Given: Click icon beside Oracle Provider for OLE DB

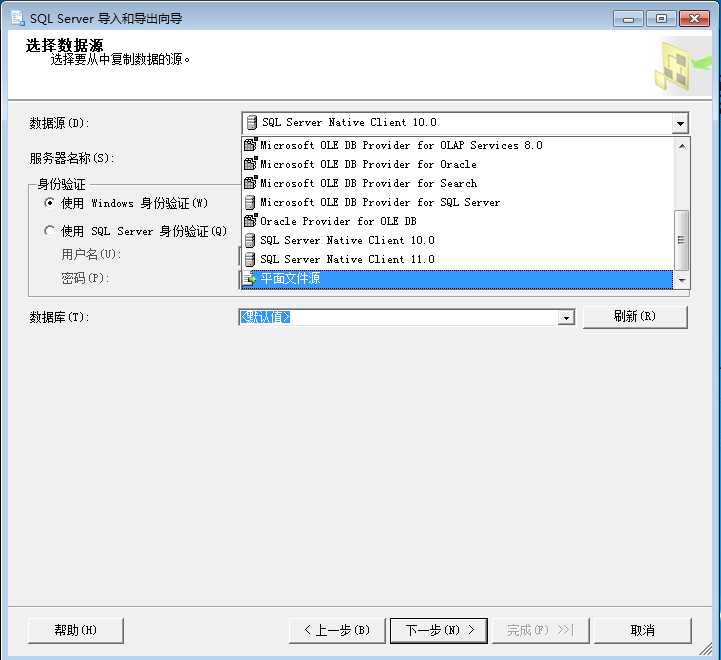Looking at the screenshot, I should point(250,221).
